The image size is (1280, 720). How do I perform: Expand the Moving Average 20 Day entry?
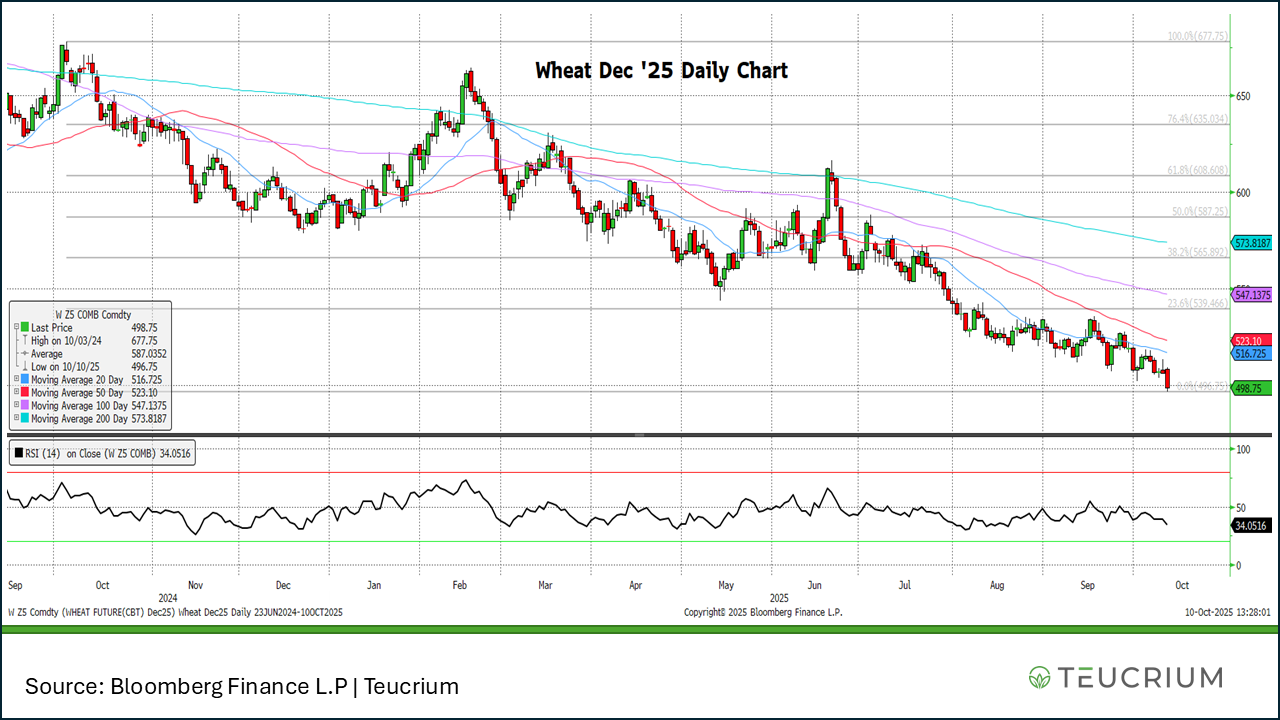(x=15, y=380)
